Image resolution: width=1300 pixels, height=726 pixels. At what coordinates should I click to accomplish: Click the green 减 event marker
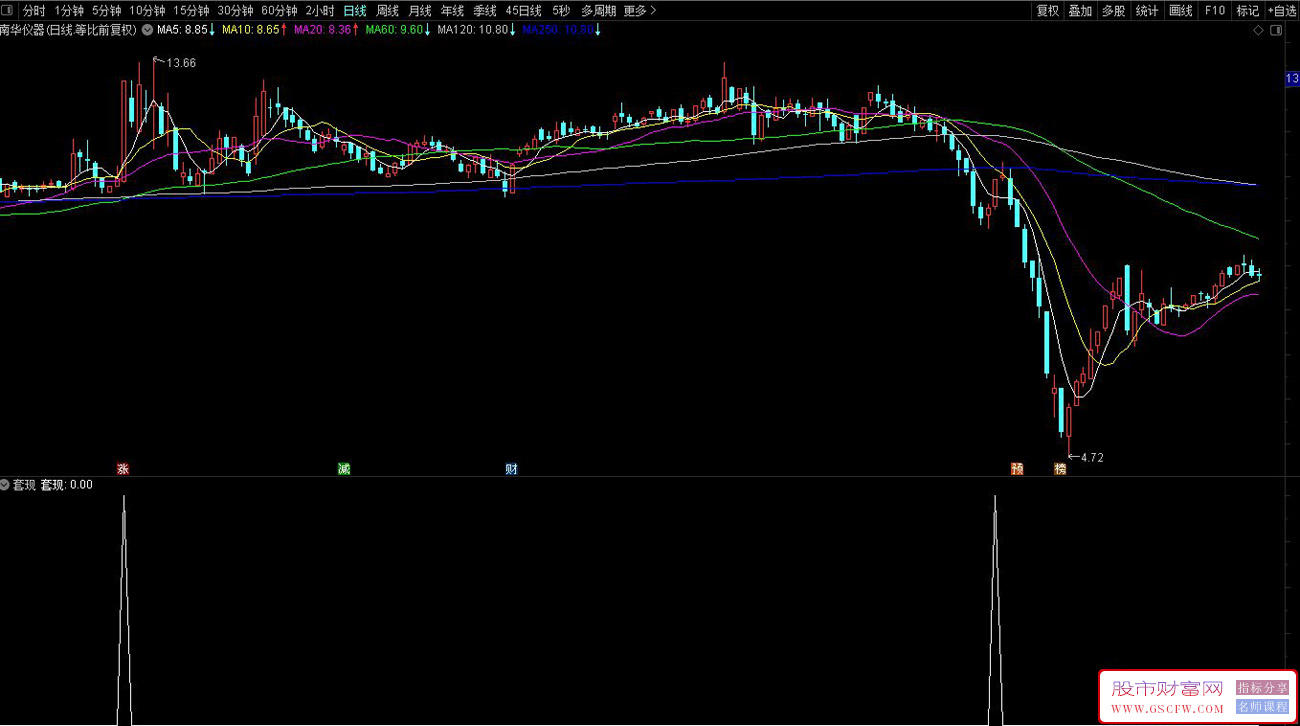[344, 468]
